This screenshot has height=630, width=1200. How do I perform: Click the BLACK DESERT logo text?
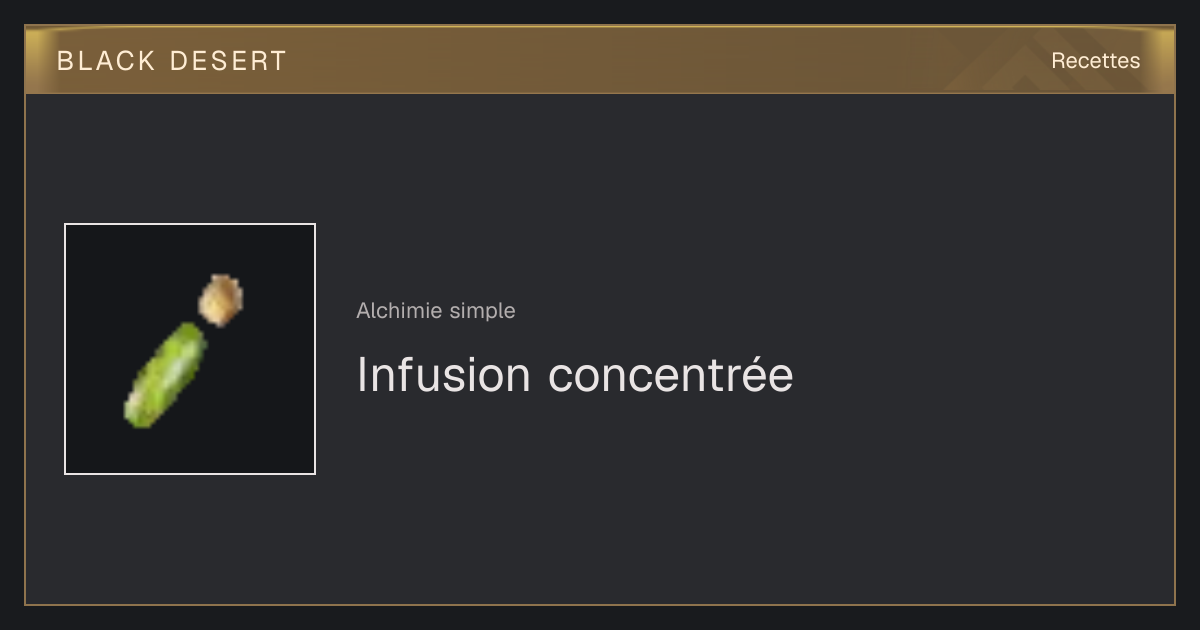tap(172, 61)
